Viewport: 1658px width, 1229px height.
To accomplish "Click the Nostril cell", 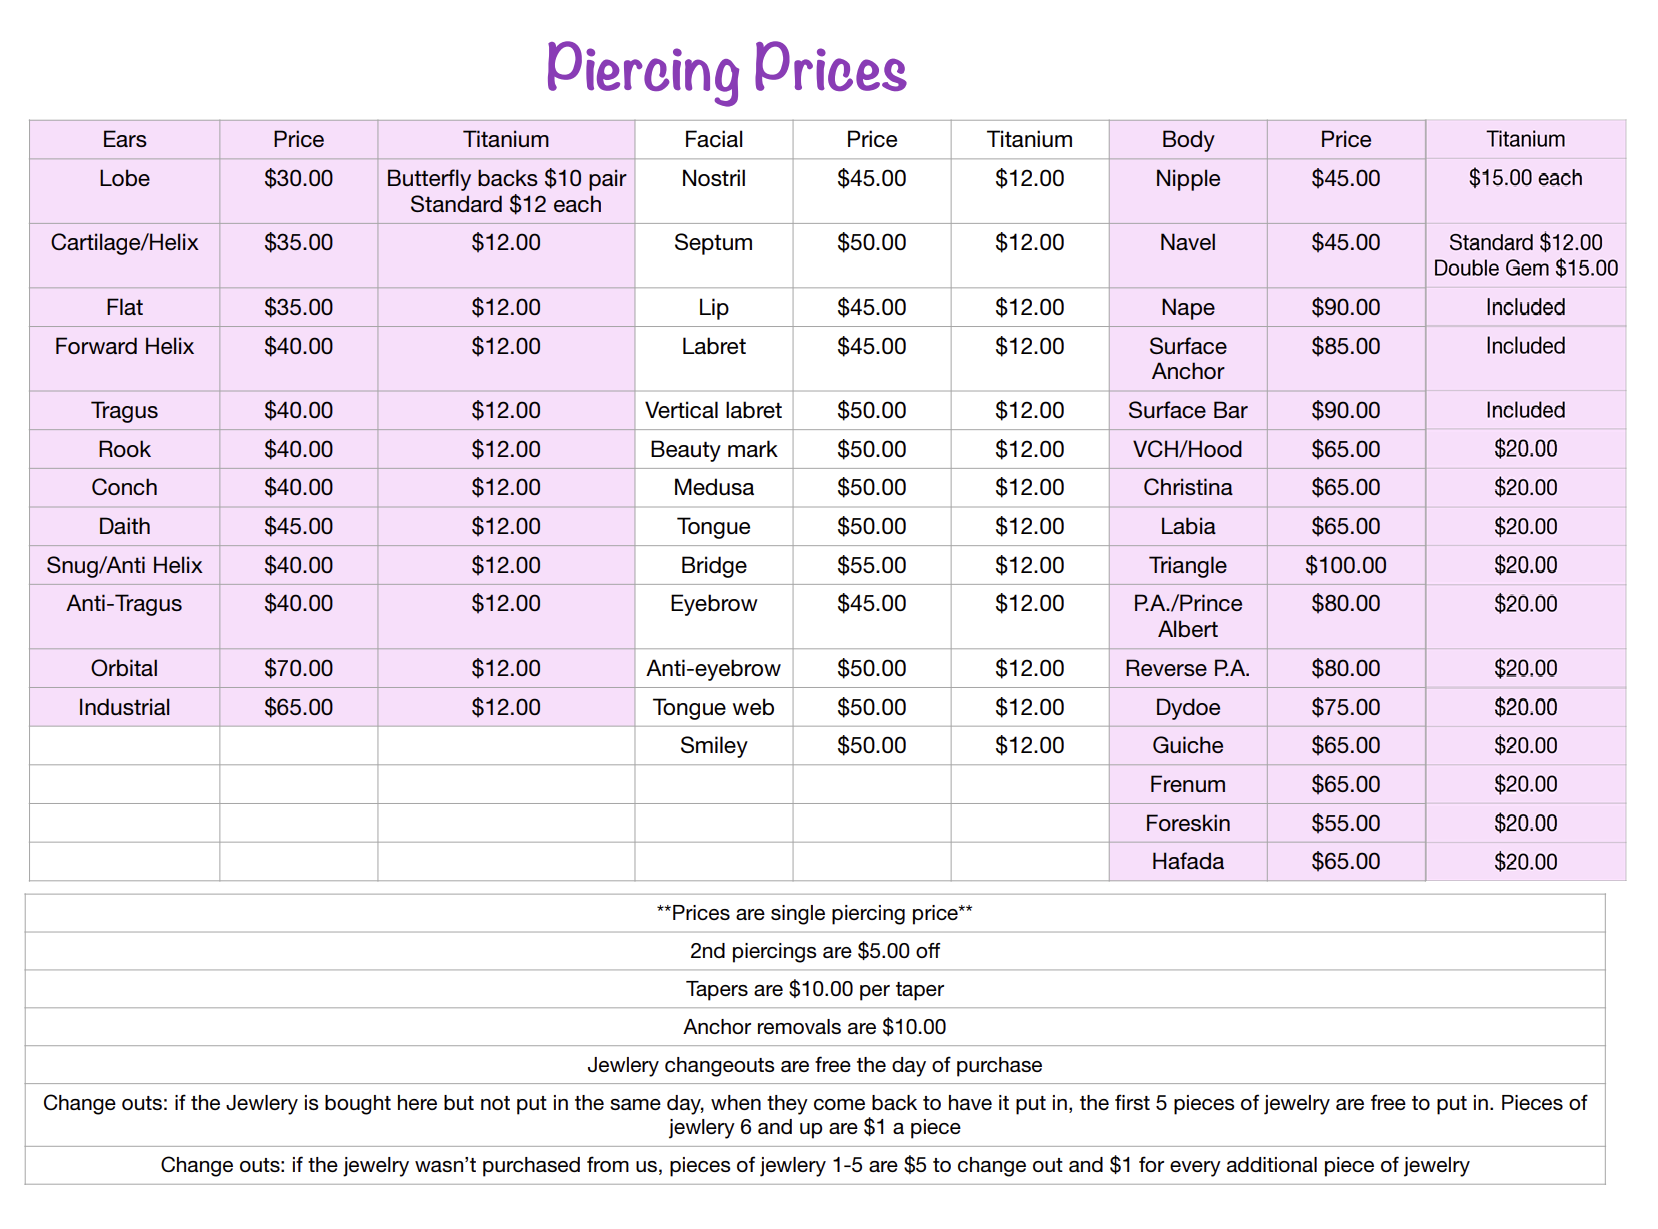I will click(713, 179).
